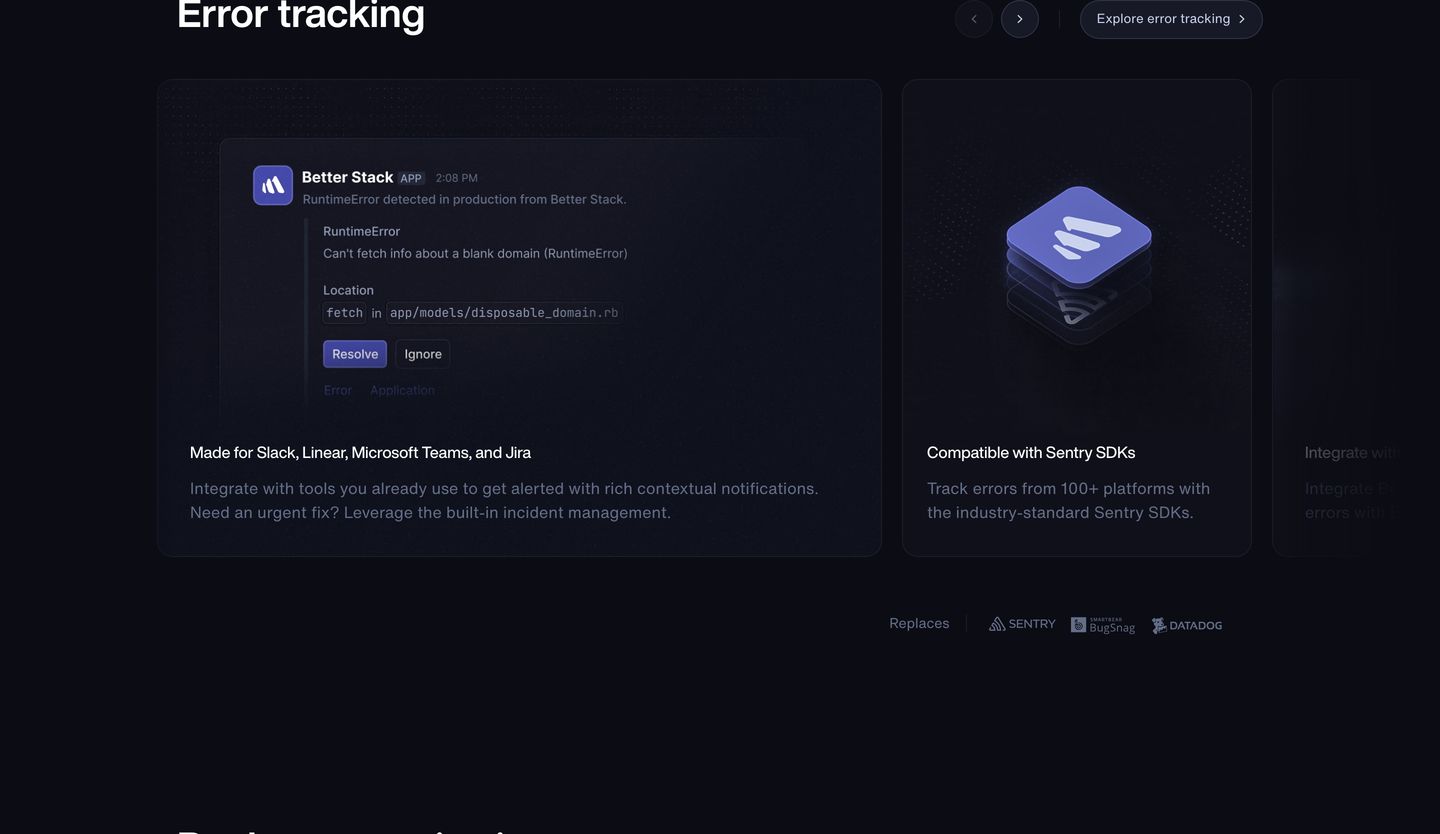Click the Sentry logo under Replaces
This screenshot has width=1440, height=834.
point(1022,624)
